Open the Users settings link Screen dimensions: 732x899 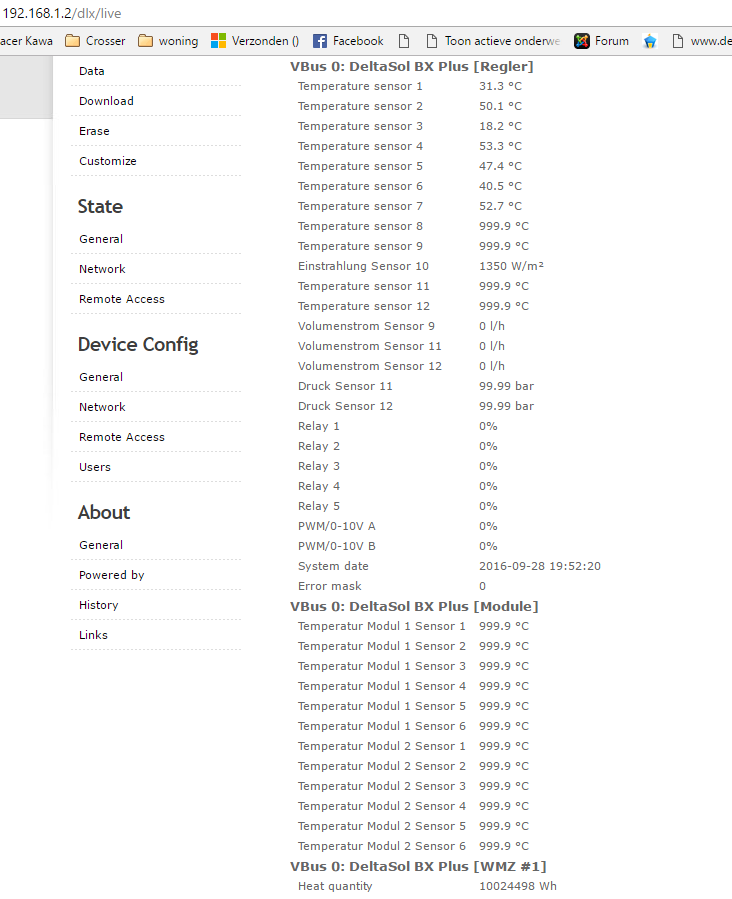coord(95,467)
